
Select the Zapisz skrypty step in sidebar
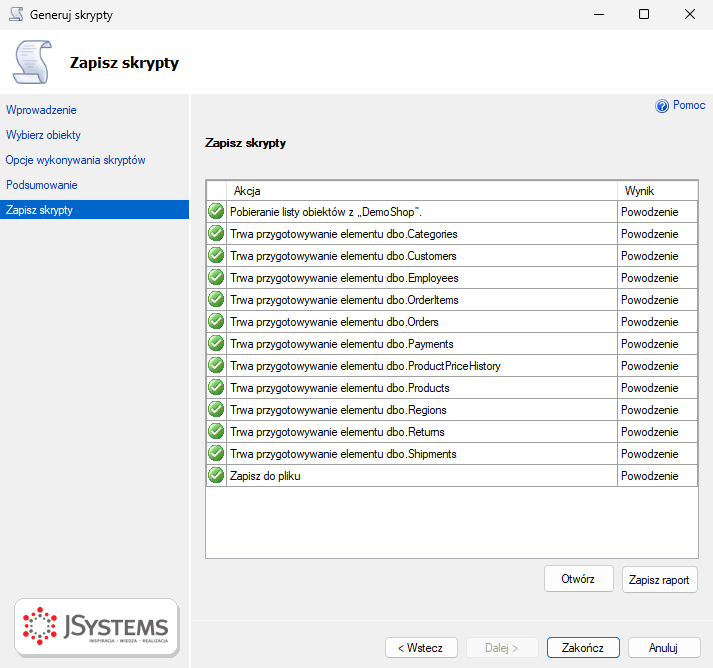click(94, 210)
